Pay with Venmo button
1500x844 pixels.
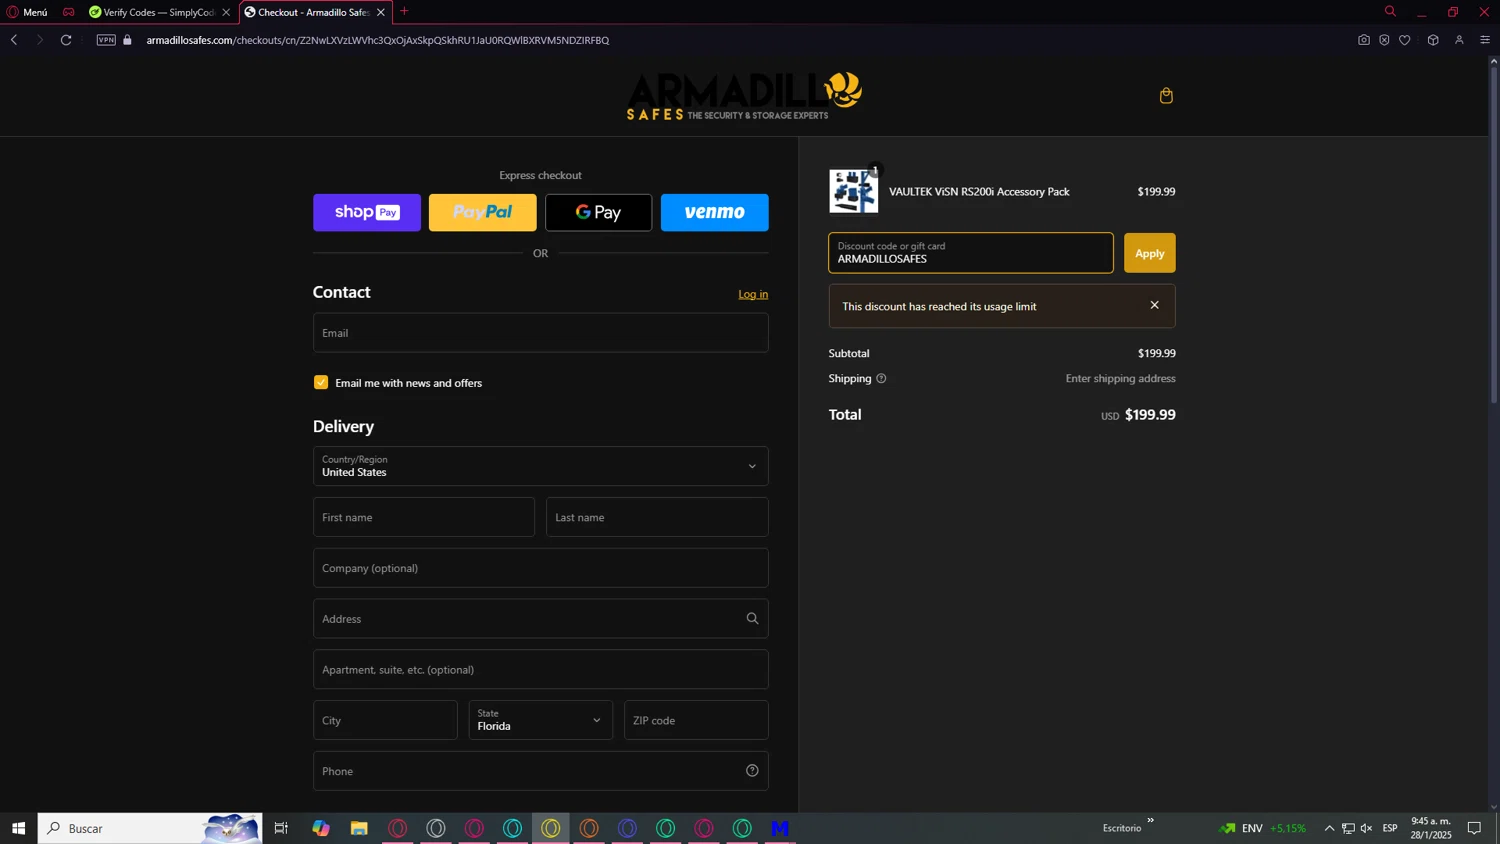click(x=715, y=212)
